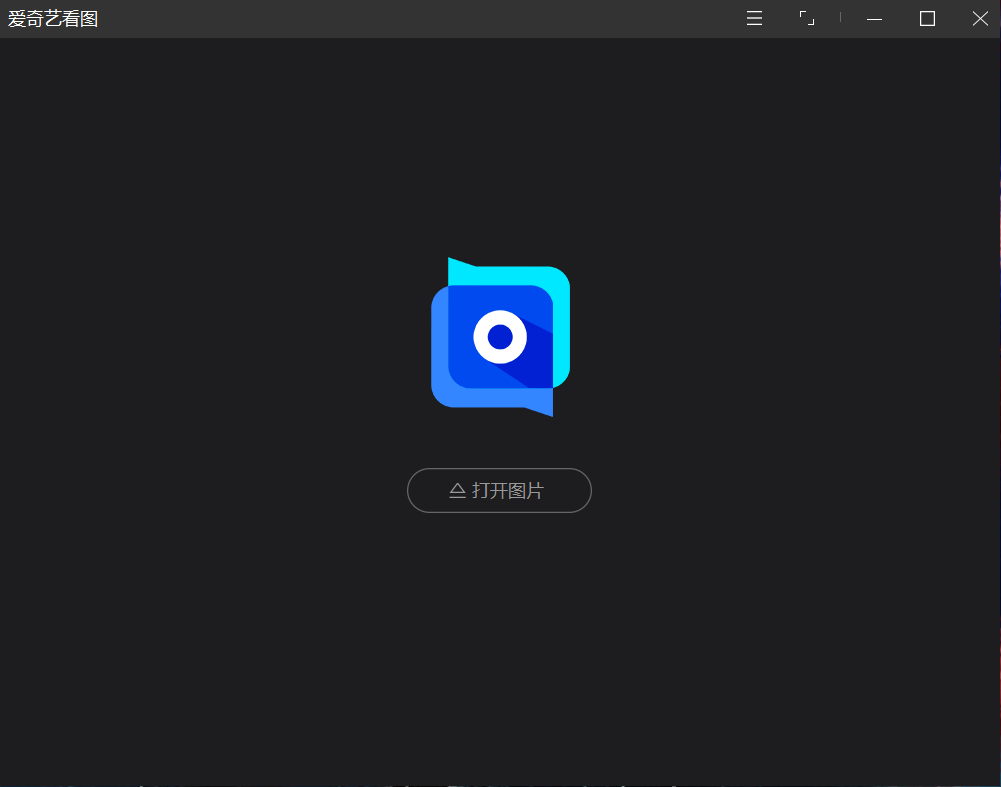
Task: Click the taskbar sliver at screen bottom
Action: point(500,783)
